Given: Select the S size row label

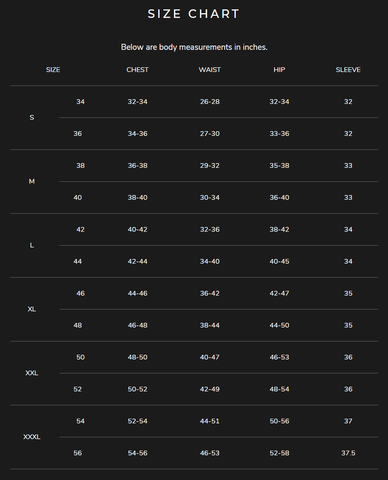Looking at the screenshot, I should (x=32, y=117).
